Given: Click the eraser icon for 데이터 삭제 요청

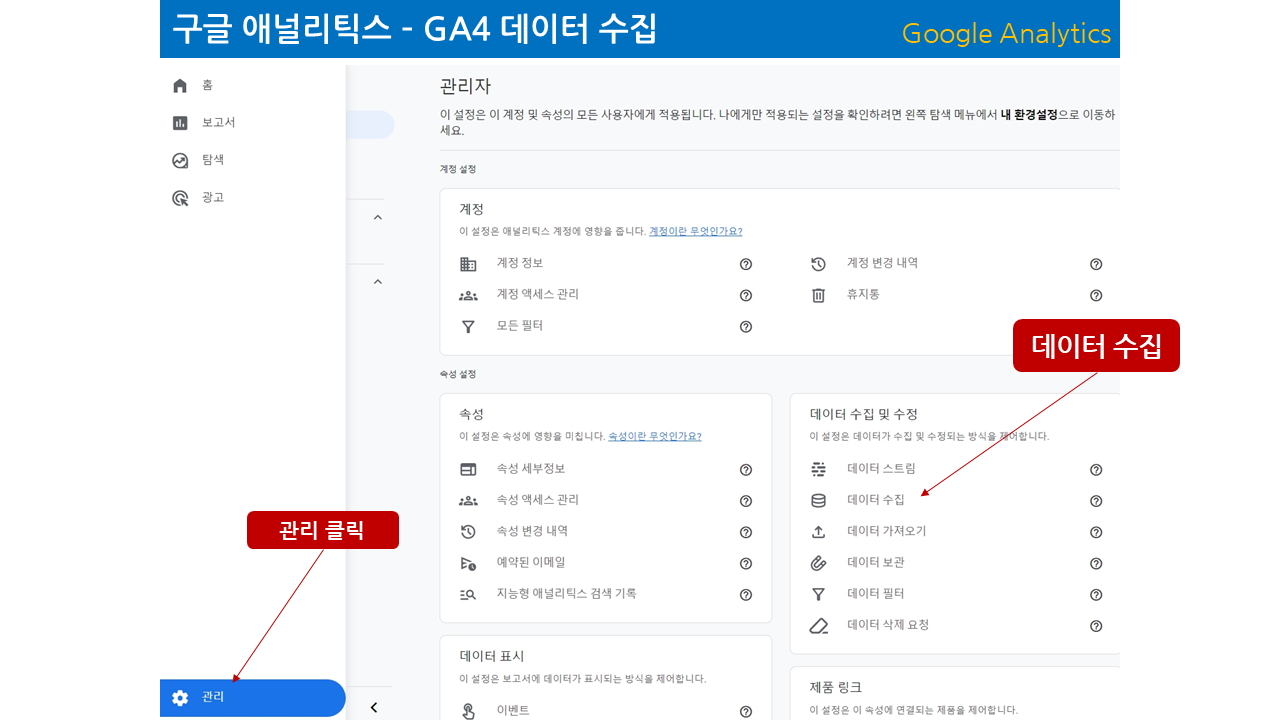Looking at the screenshot, I should pos(818,626).
